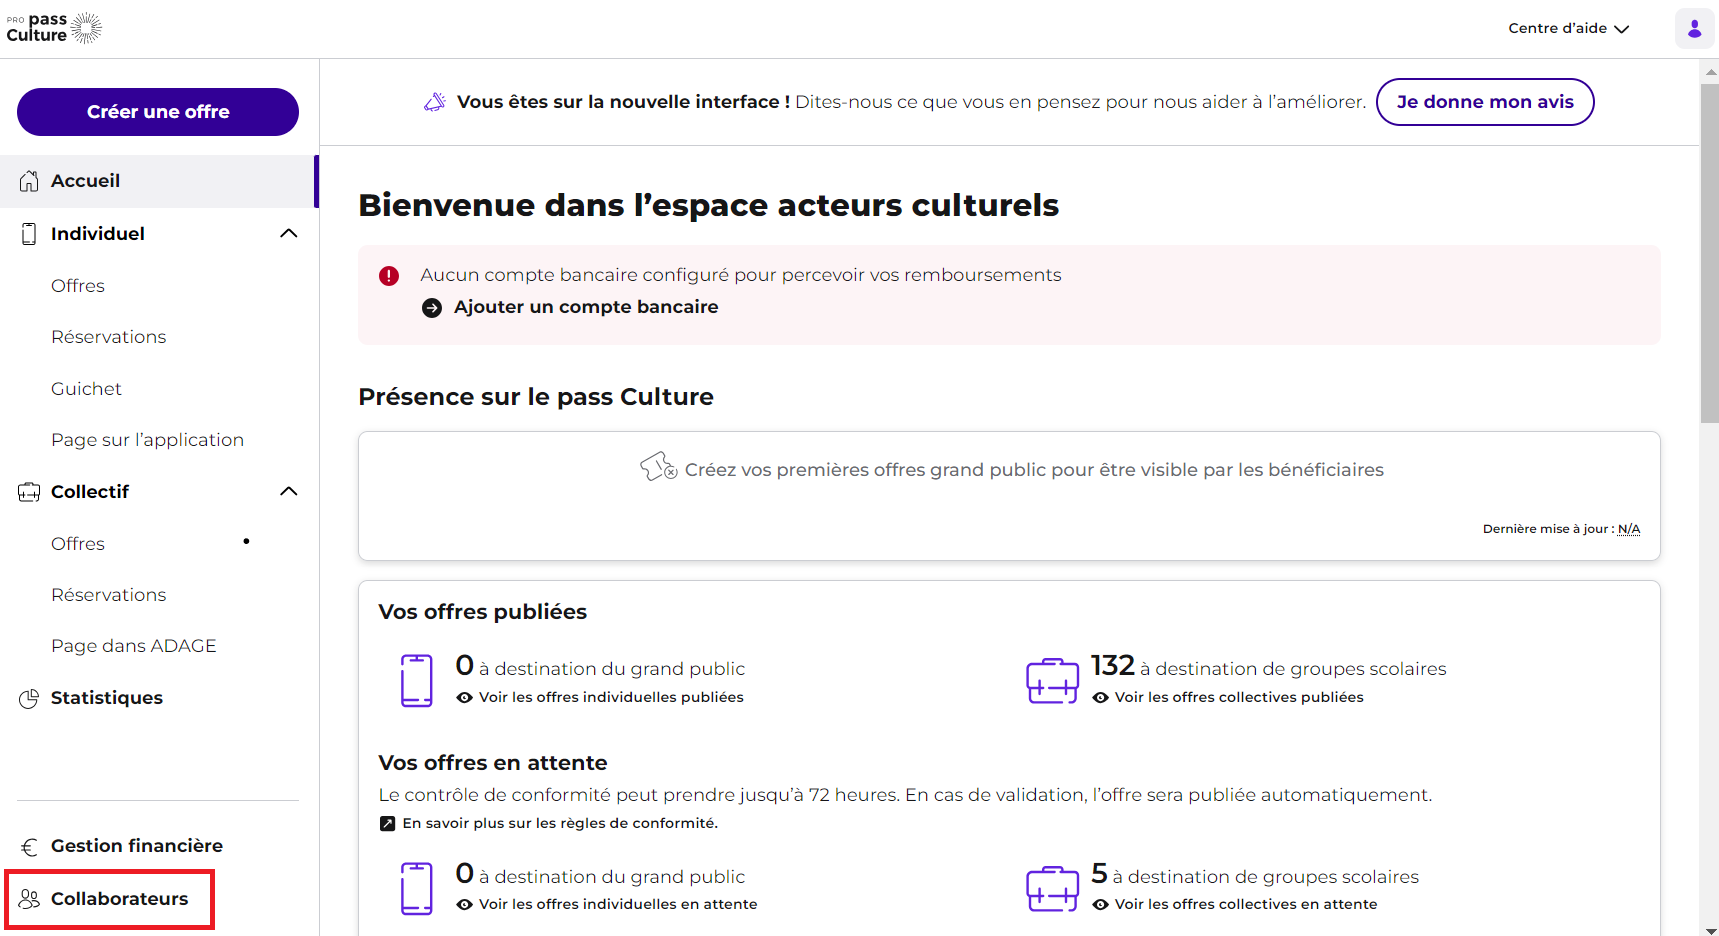Screen dimensions: 1719x936
Task: Open Page dans ADAGE
Action: pyautogui.click(x=134, y=646)
